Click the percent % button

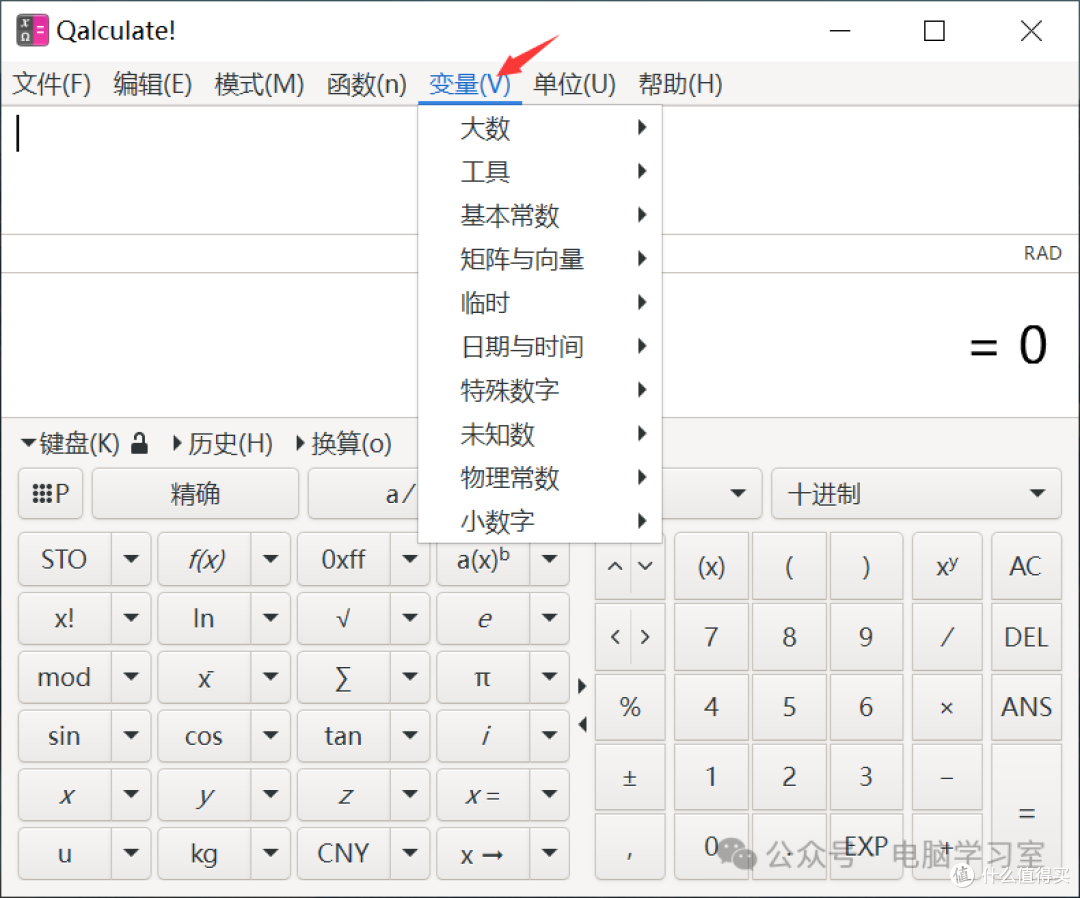pos(630,707)
